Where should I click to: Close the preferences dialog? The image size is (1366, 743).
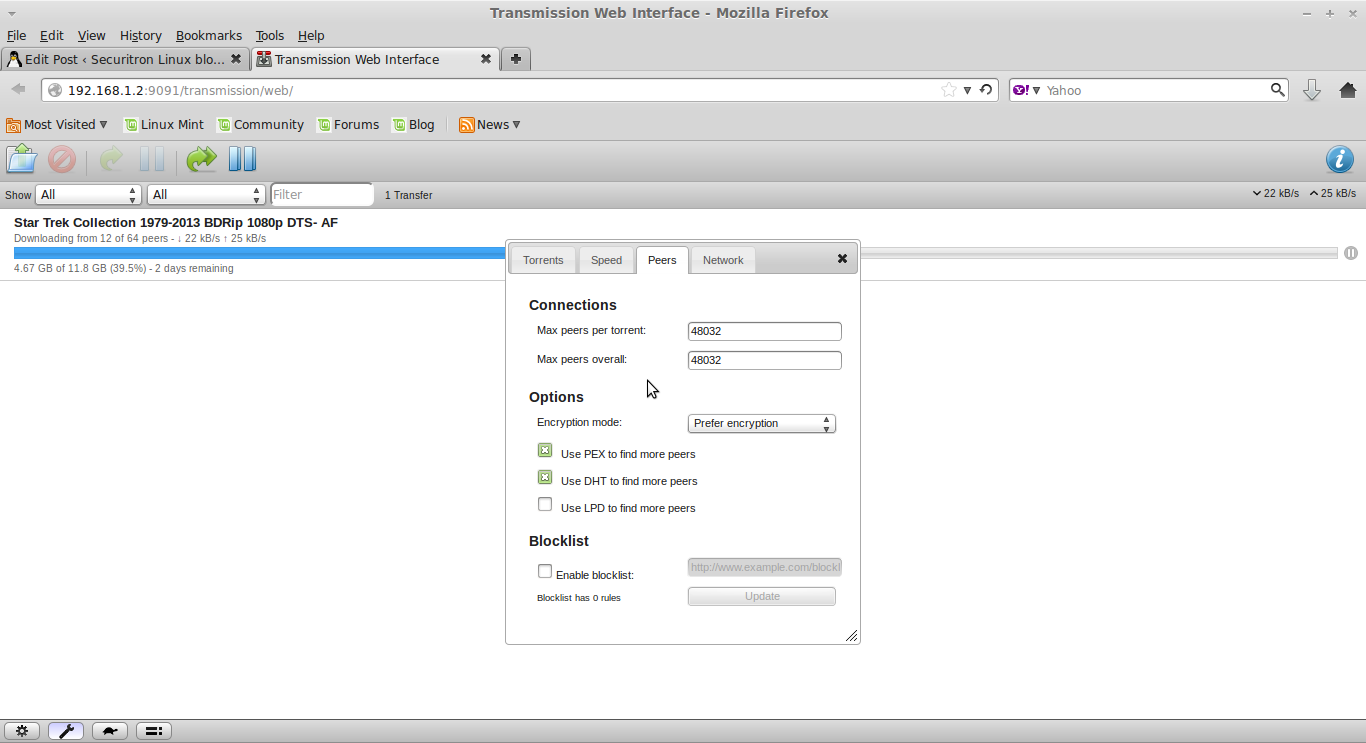842,258
